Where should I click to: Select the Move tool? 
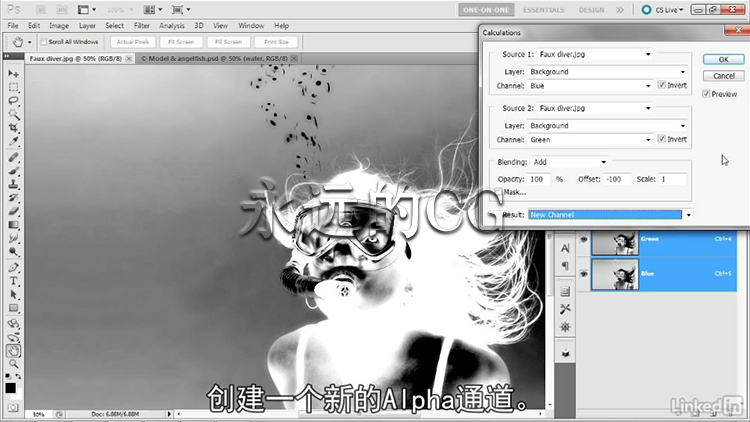[13, 74]
